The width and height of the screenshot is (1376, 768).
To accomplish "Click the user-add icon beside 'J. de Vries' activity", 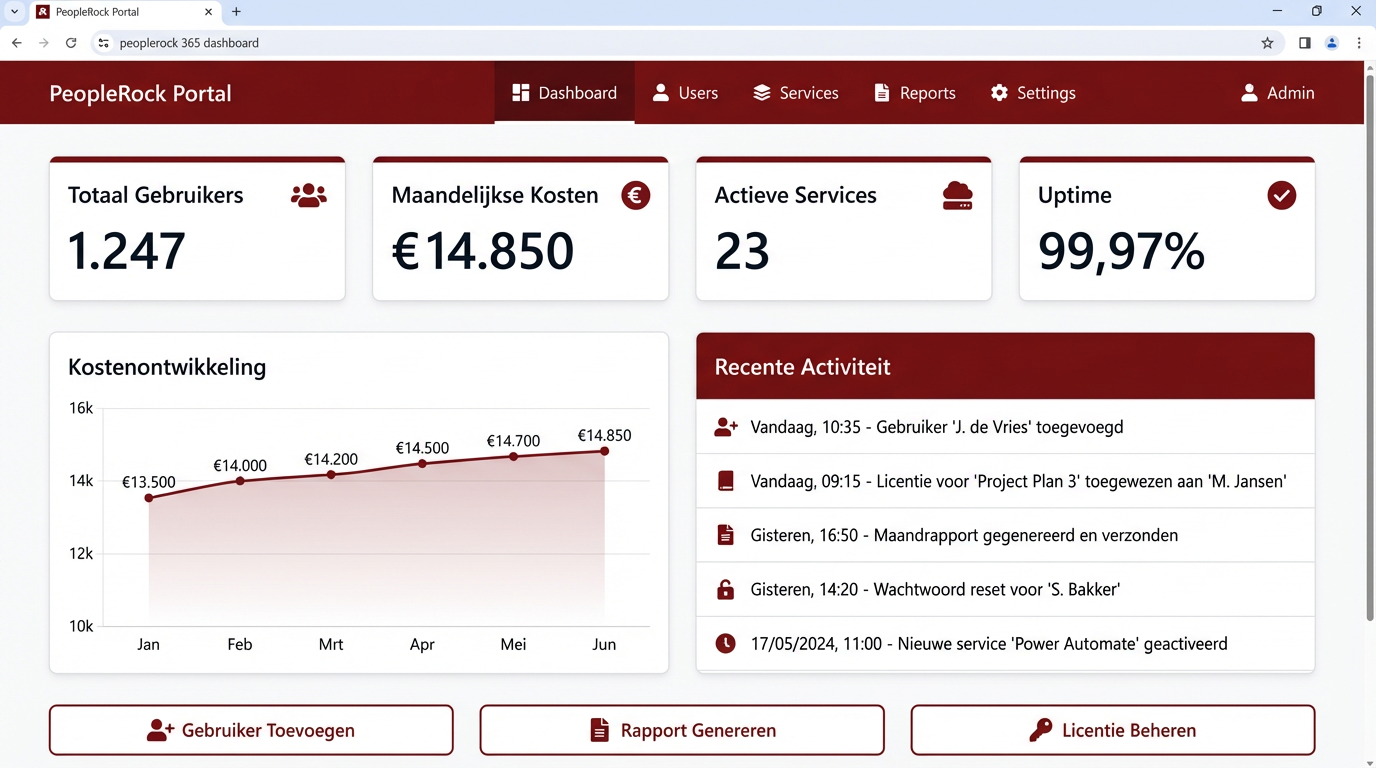I will [x=725, y=426].
